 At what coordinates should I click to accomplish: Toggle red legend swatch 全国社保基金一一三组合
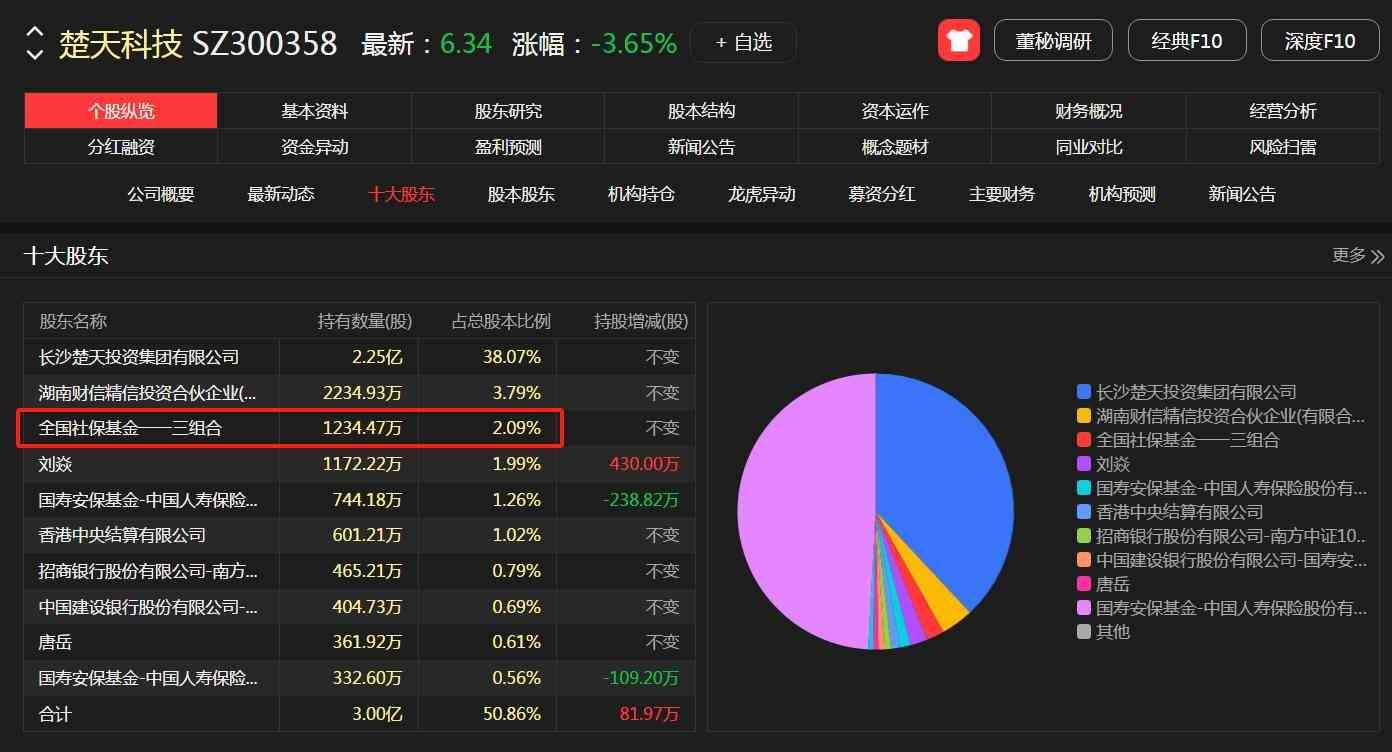(1084, 440)
